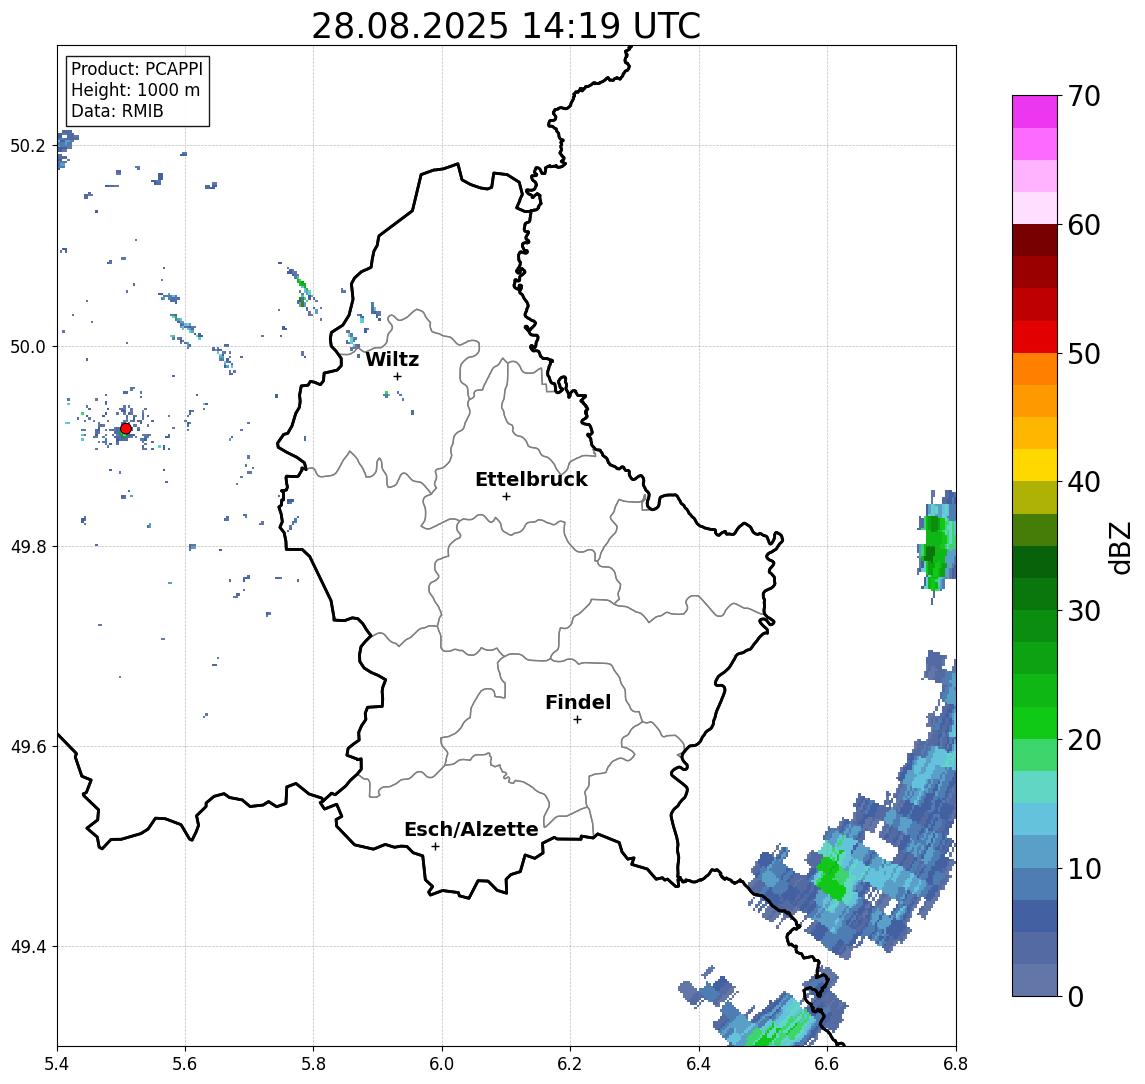Click the magenta top colorbar segment near 70

(x=1035, y=112)
